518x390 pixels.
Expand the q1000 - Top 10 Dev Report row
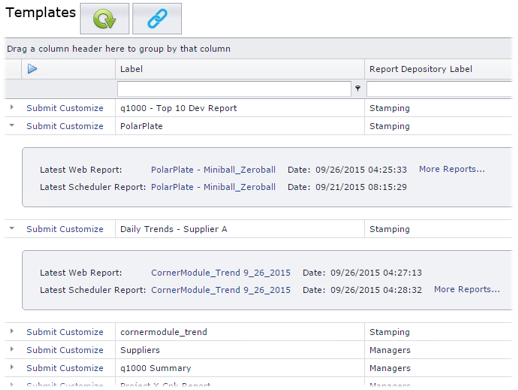tap(12, 107)
